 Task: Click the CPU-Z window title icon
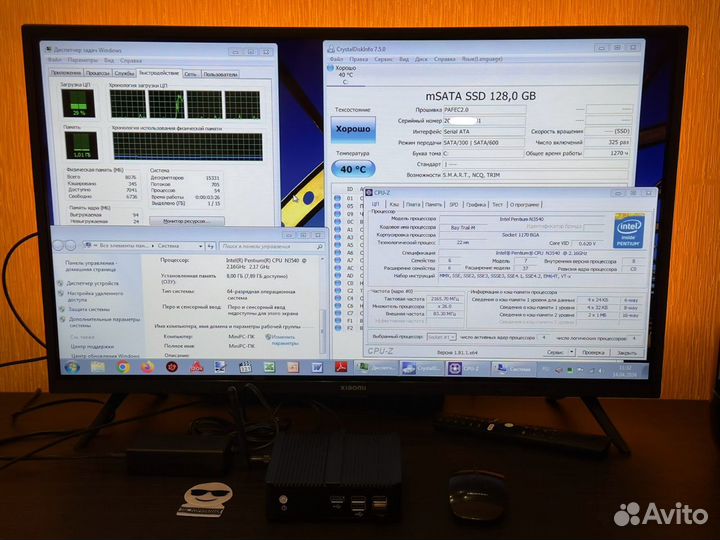[369, 193]
